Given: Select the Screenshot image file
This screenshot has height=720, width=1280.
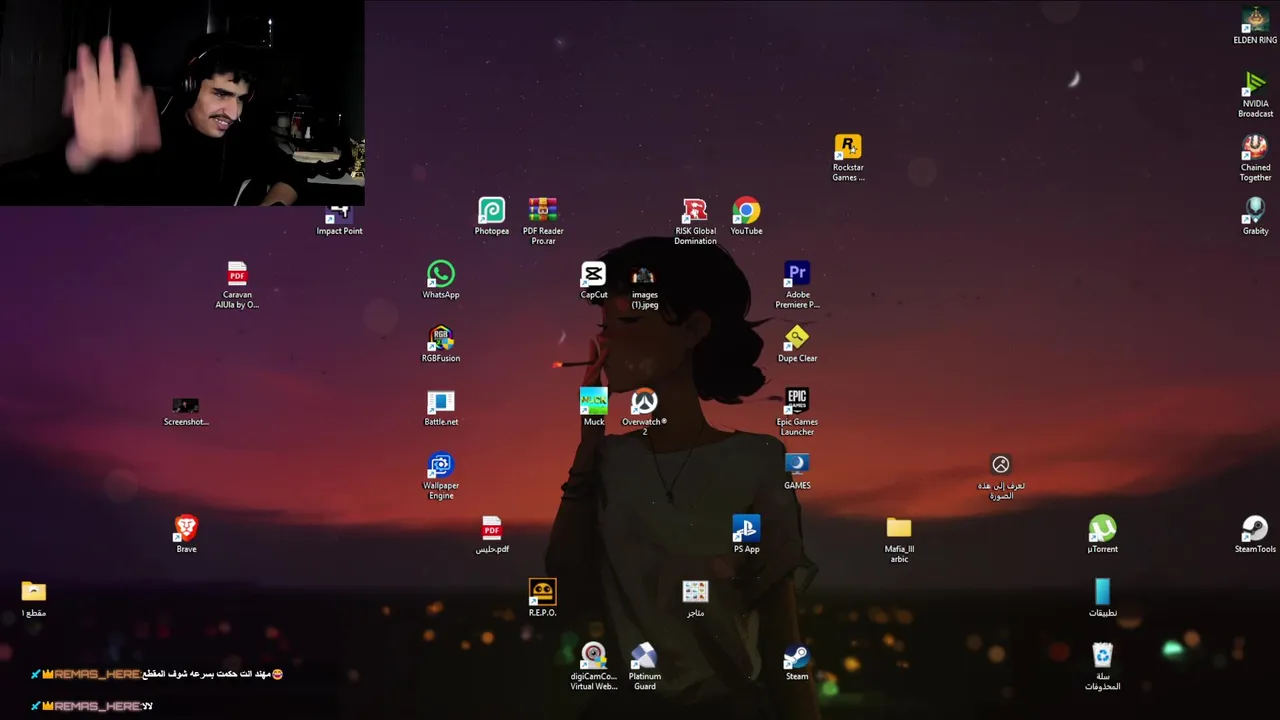Looking at the screenshot, I should [186, 411].
